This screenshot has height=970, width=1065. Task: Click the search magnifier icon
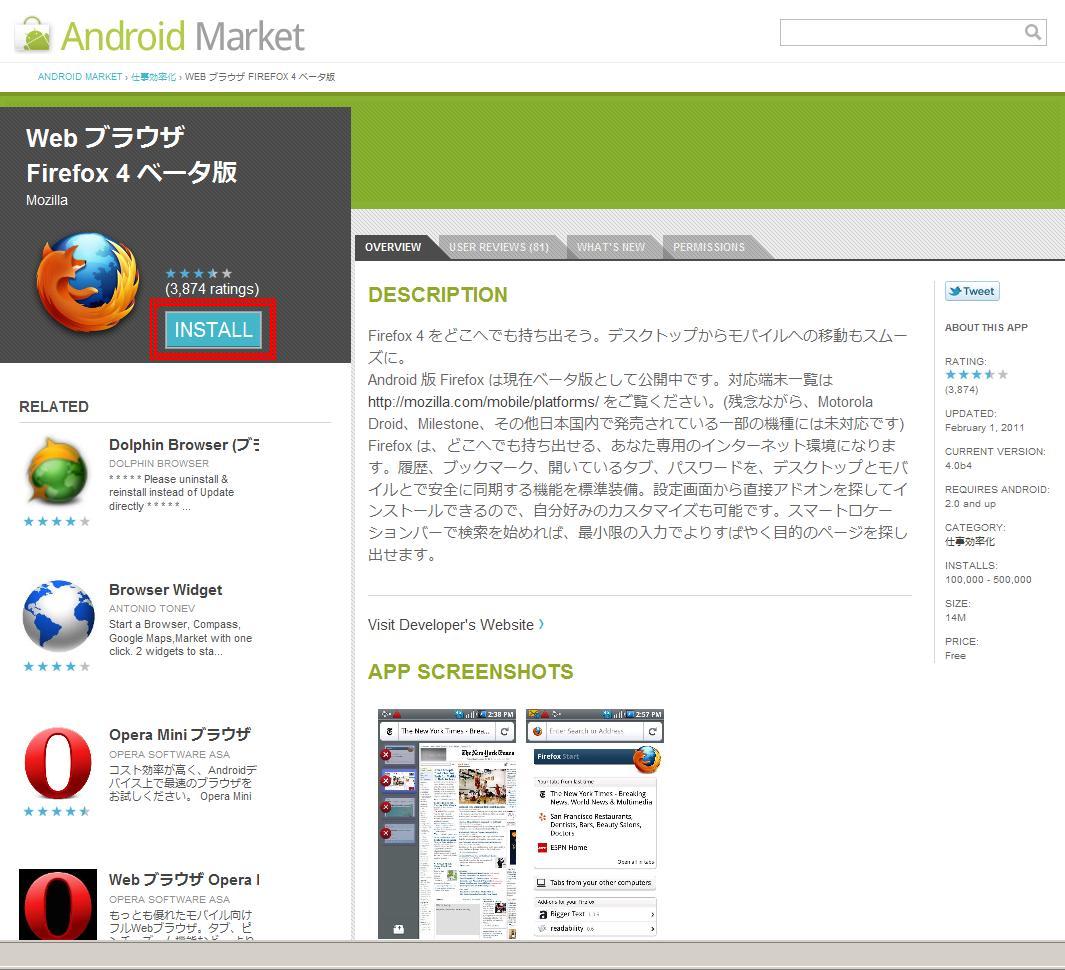pyautogui.click(x=1033, y=32)
